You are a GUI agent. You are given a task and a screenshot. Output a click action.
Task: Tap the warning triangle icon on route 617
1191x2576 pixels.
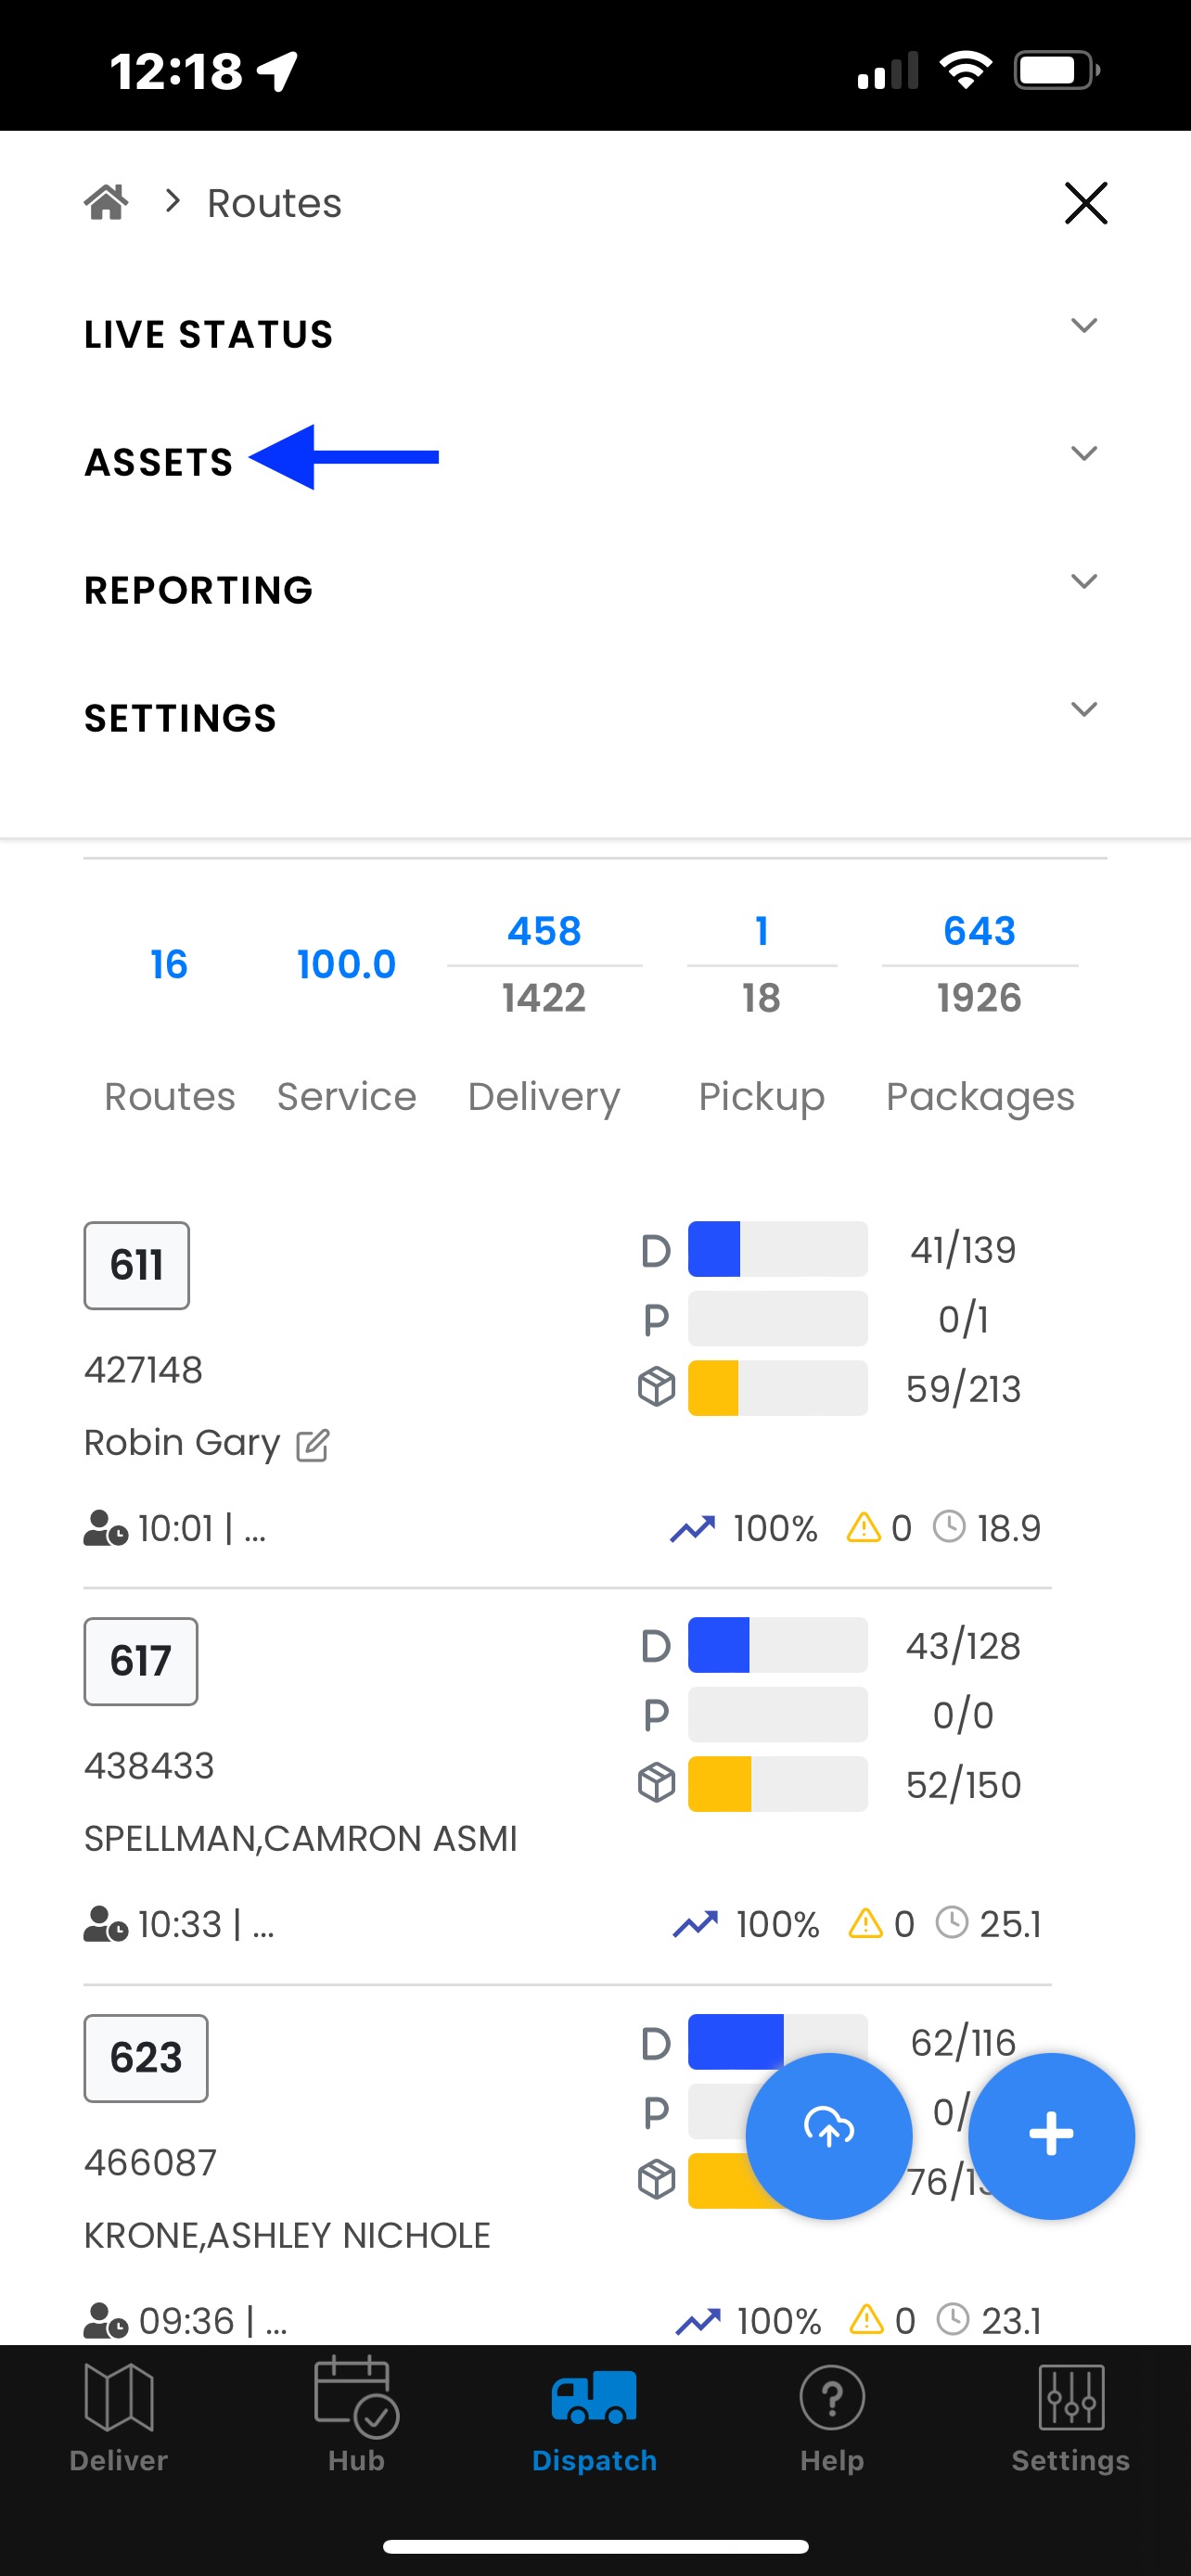tap(866, 1923)
